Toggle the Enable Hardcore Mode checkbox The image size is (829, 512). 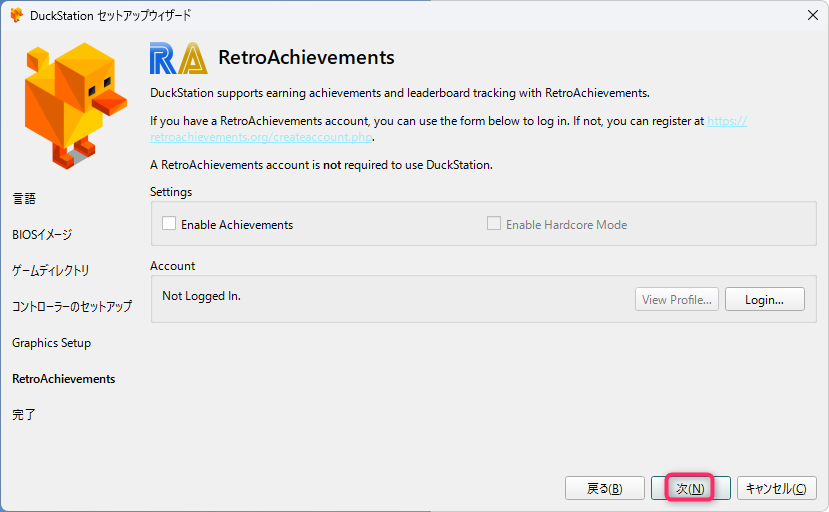click(494, 225)
